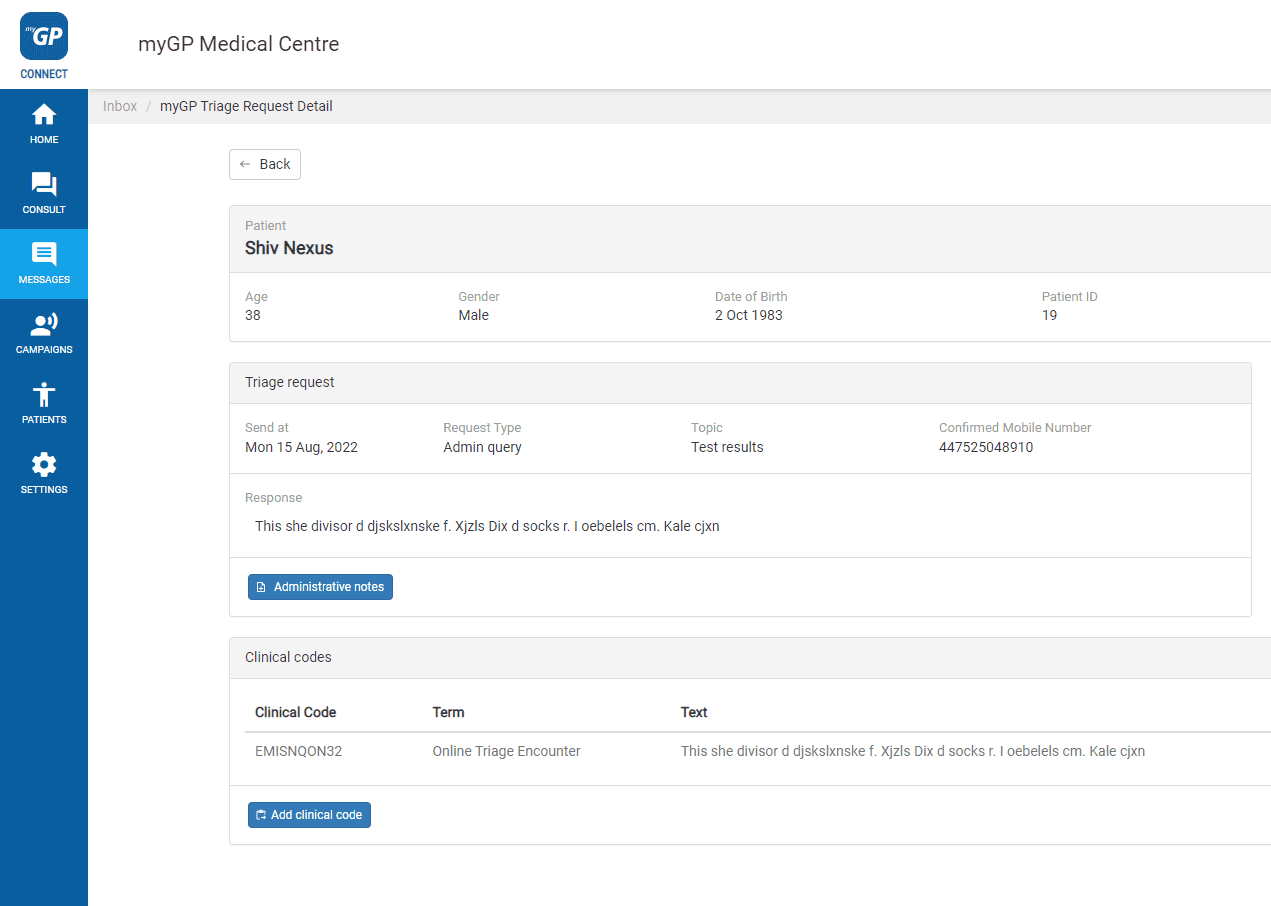Select the term Online Triage Encounter
Image resolution: width=1271 pixels, height=906 pixels.
506,751
